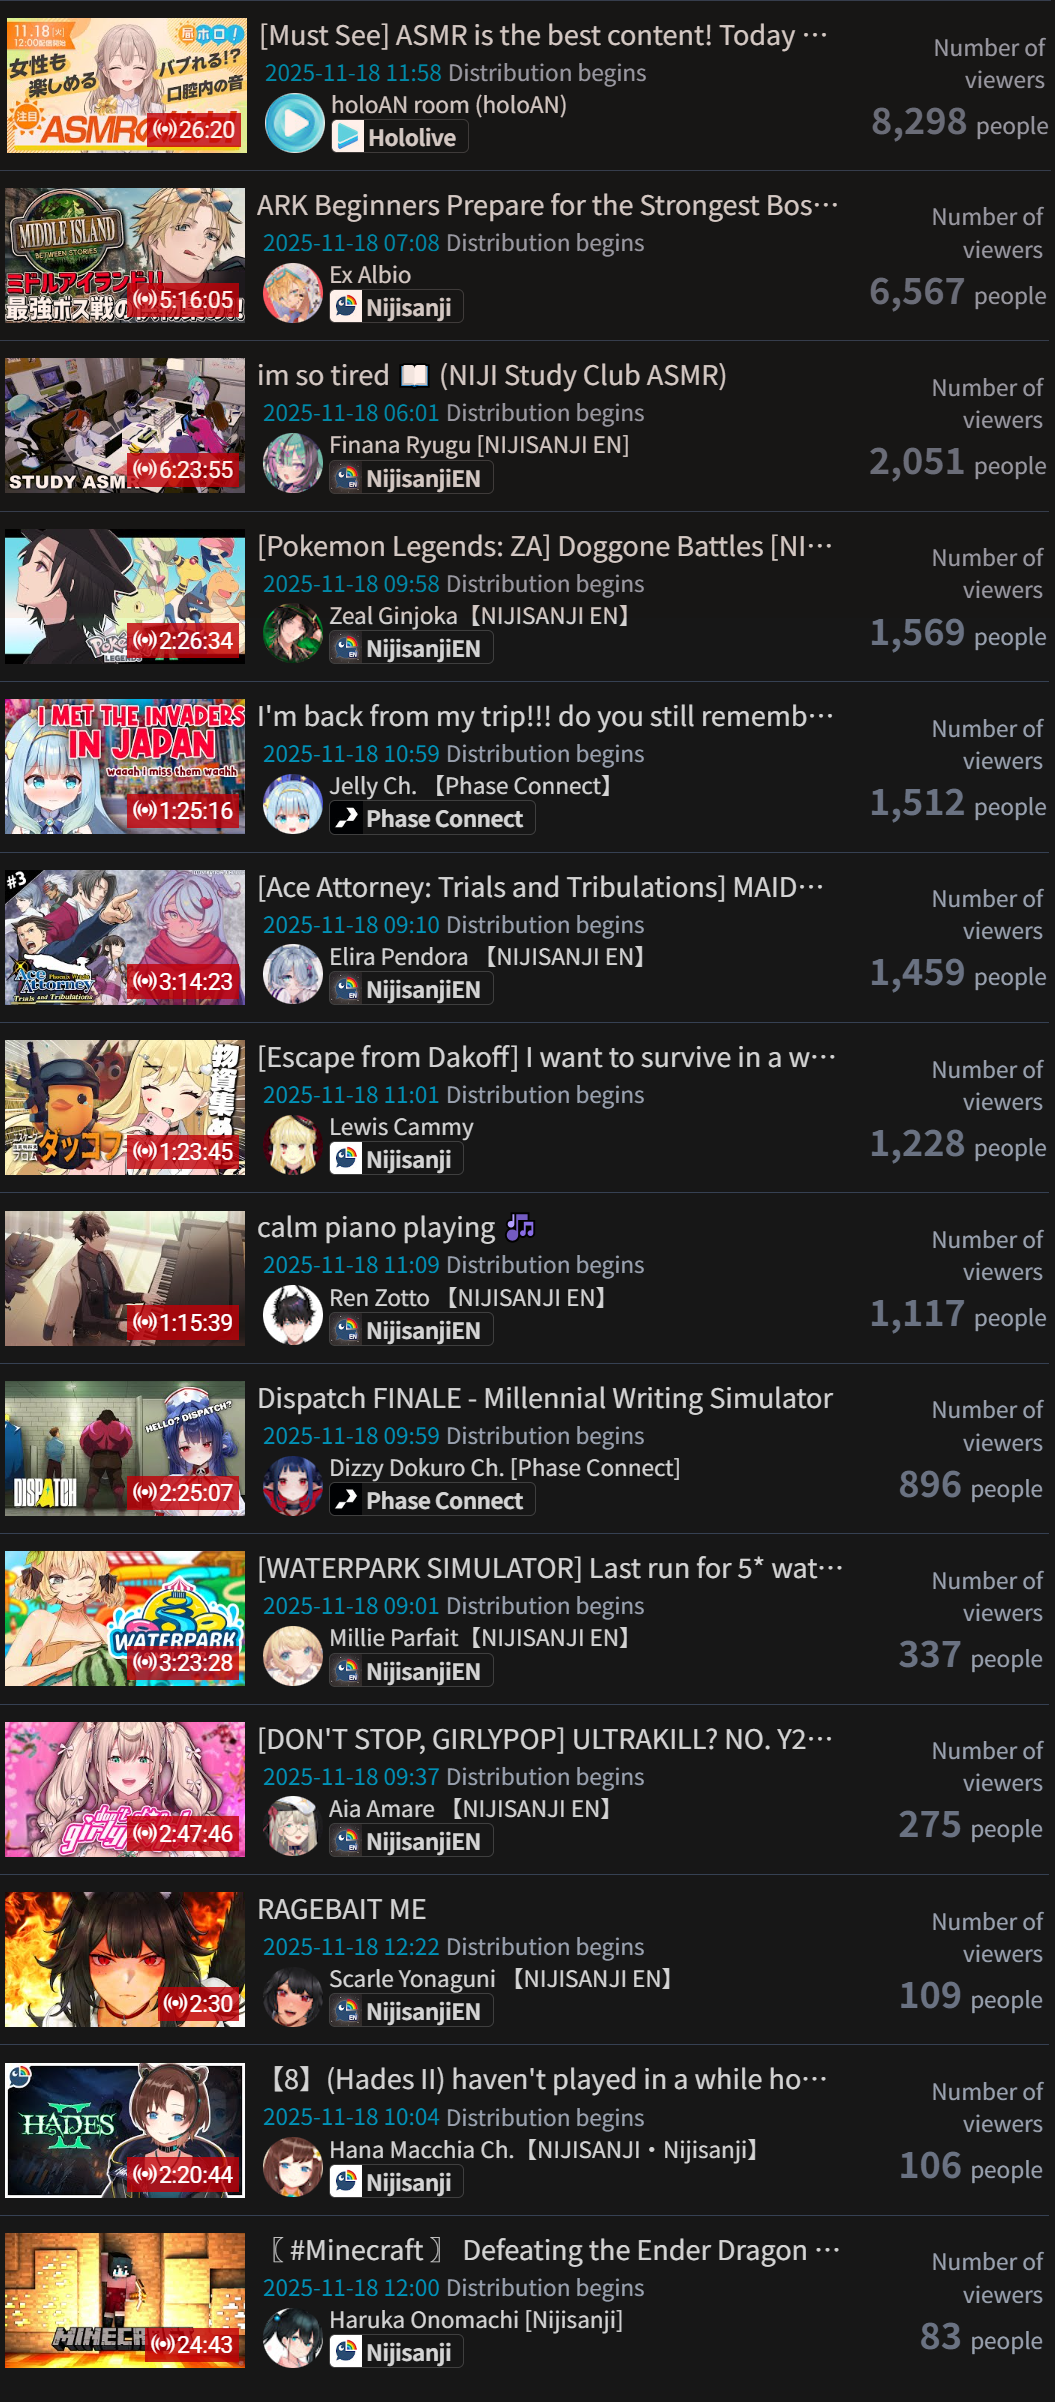The height and width of the screenshot is (2402, 1055).
Task: Click Jelly Ch. channel avatar
Action: pos(293,803)
